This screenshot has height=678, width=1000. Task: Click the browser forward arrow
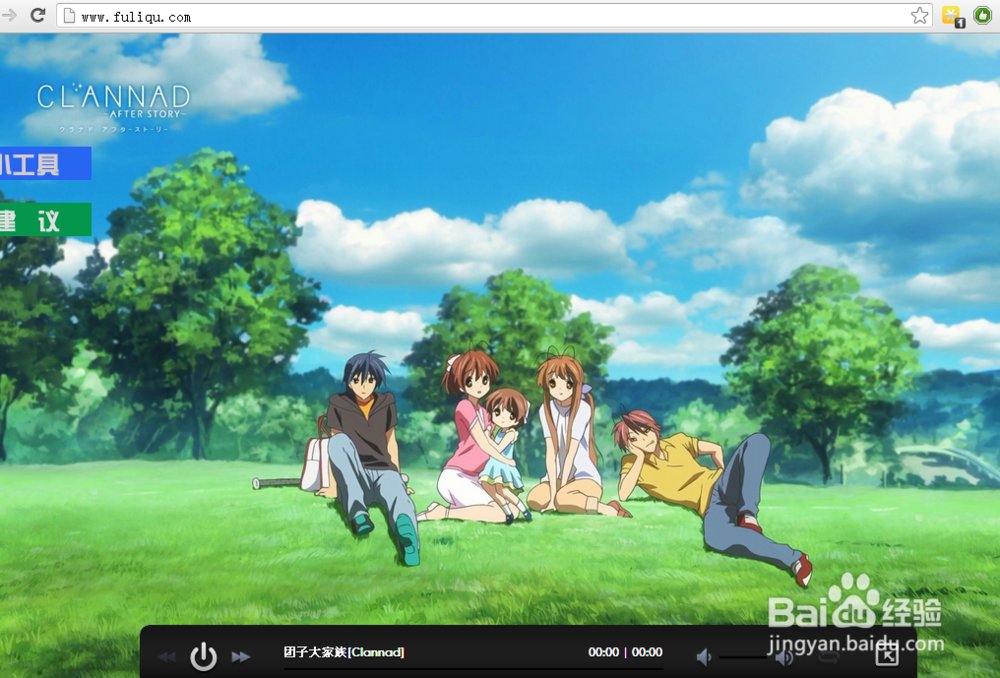(x=10, y=16)
